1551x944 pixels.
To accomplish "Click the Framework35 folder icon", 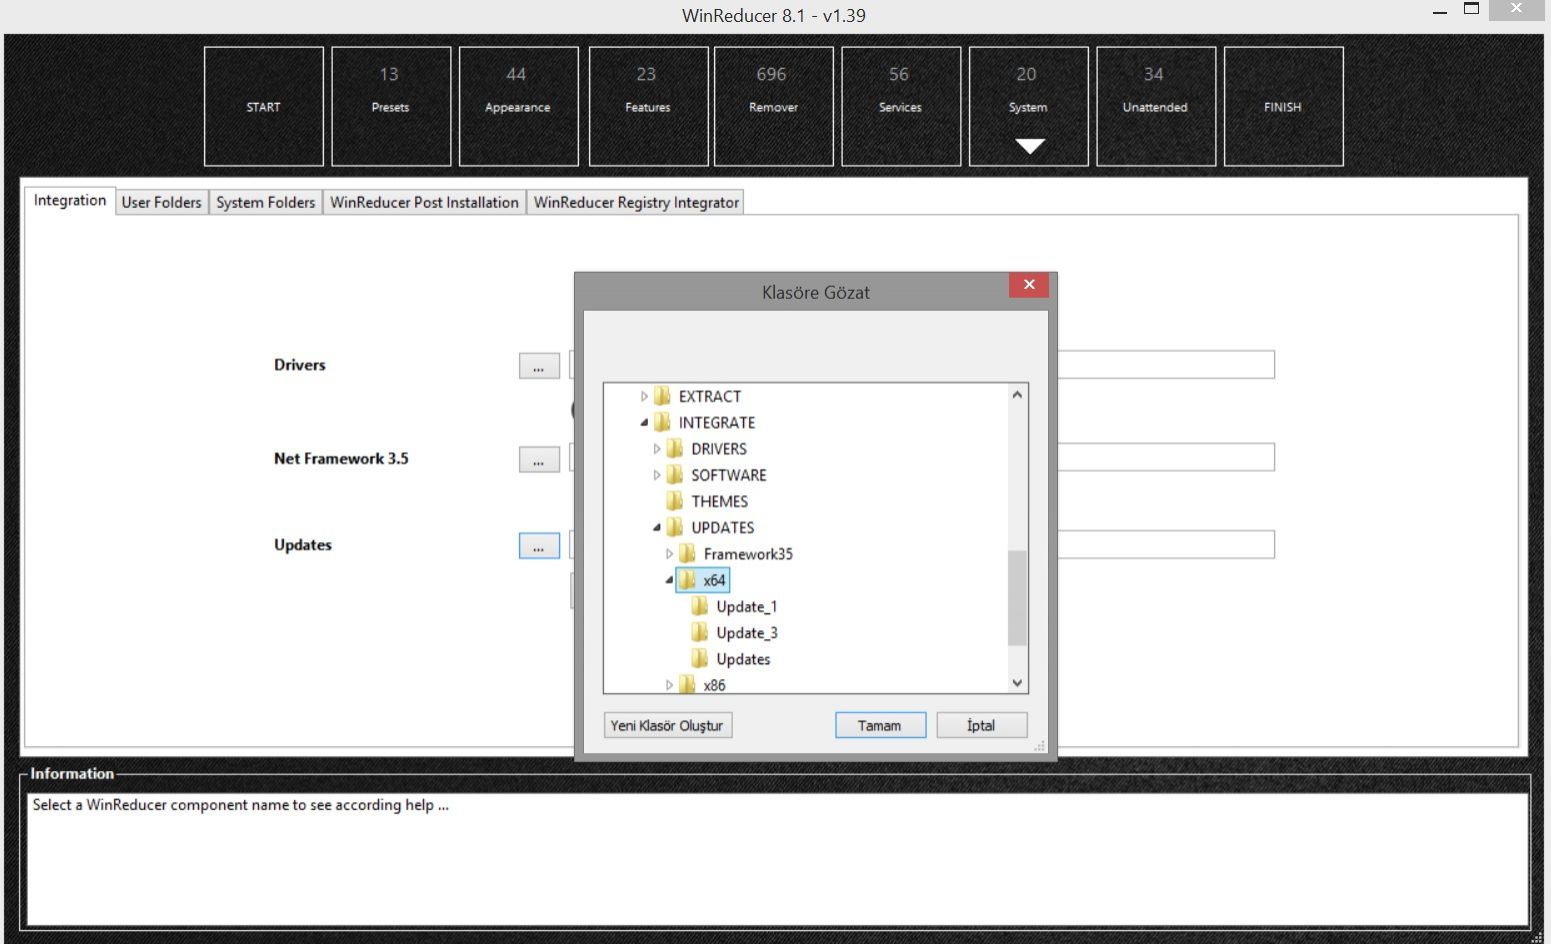I will (687, 553).
